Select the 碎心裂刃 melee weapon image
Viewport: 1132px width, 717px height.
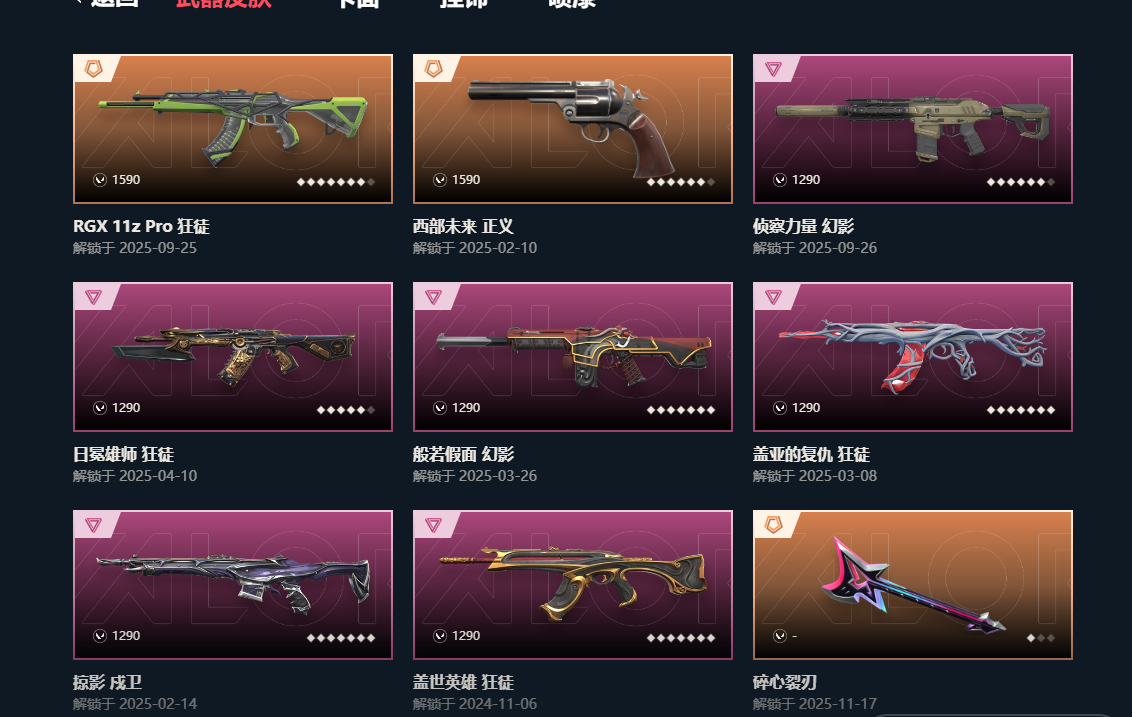point(913,585)
